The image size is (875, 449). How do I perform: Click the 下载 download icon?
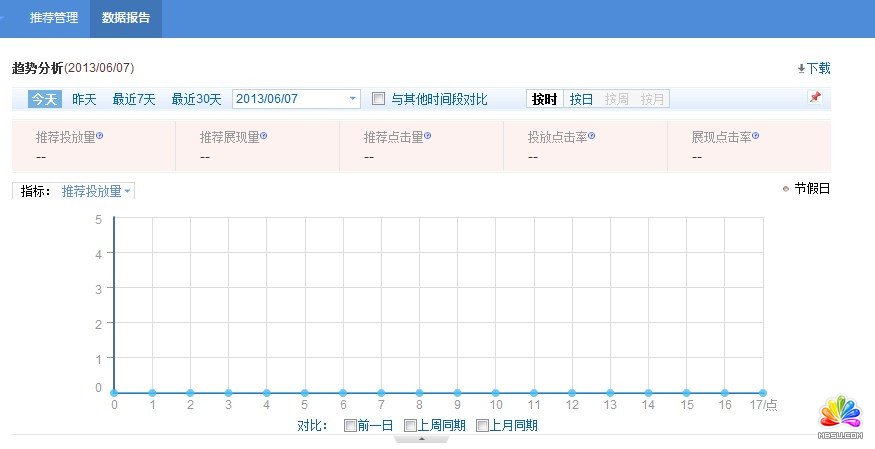801,69
